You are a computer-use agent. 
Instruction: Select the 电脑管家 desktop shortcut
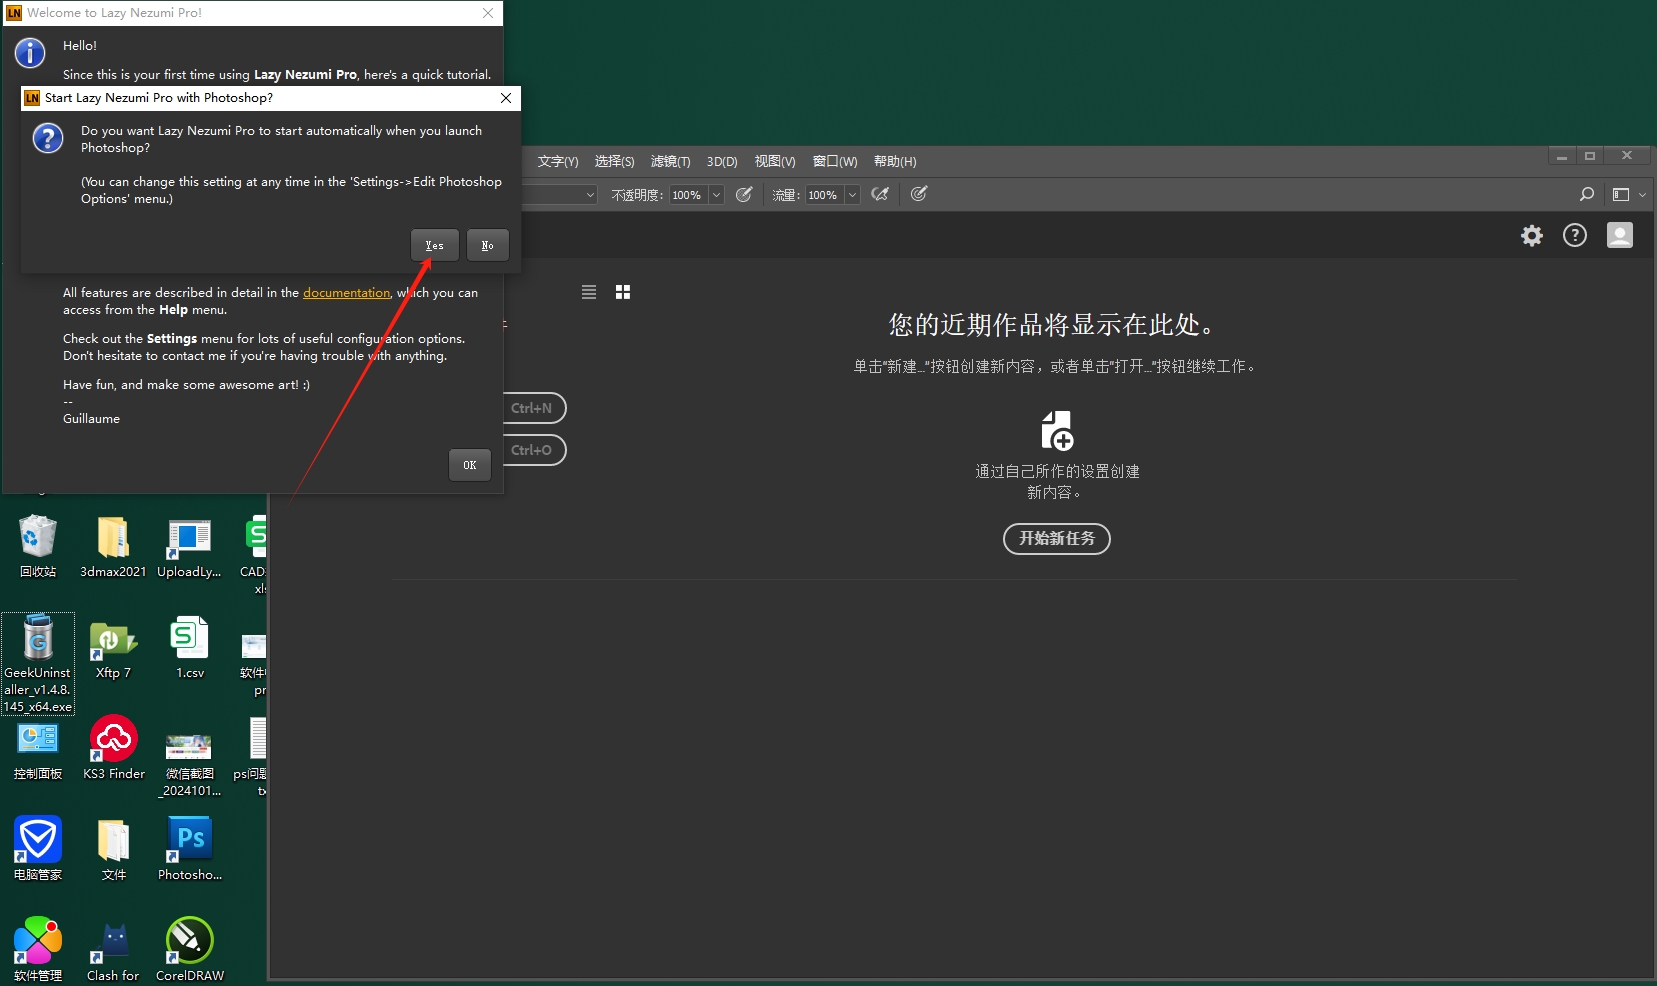38,849
